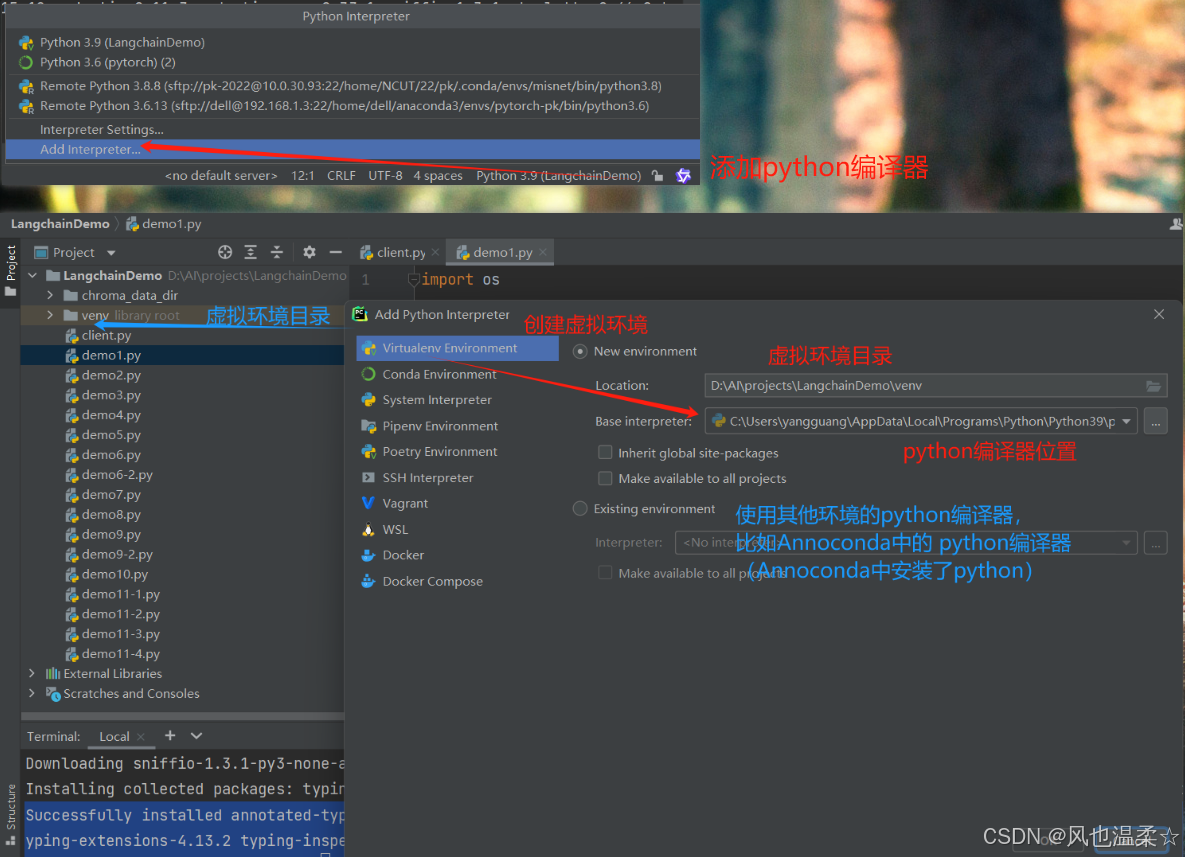Click browse button next to Base interpreter
This screenshot has width=1185, height=857.
pos(1156,421)
